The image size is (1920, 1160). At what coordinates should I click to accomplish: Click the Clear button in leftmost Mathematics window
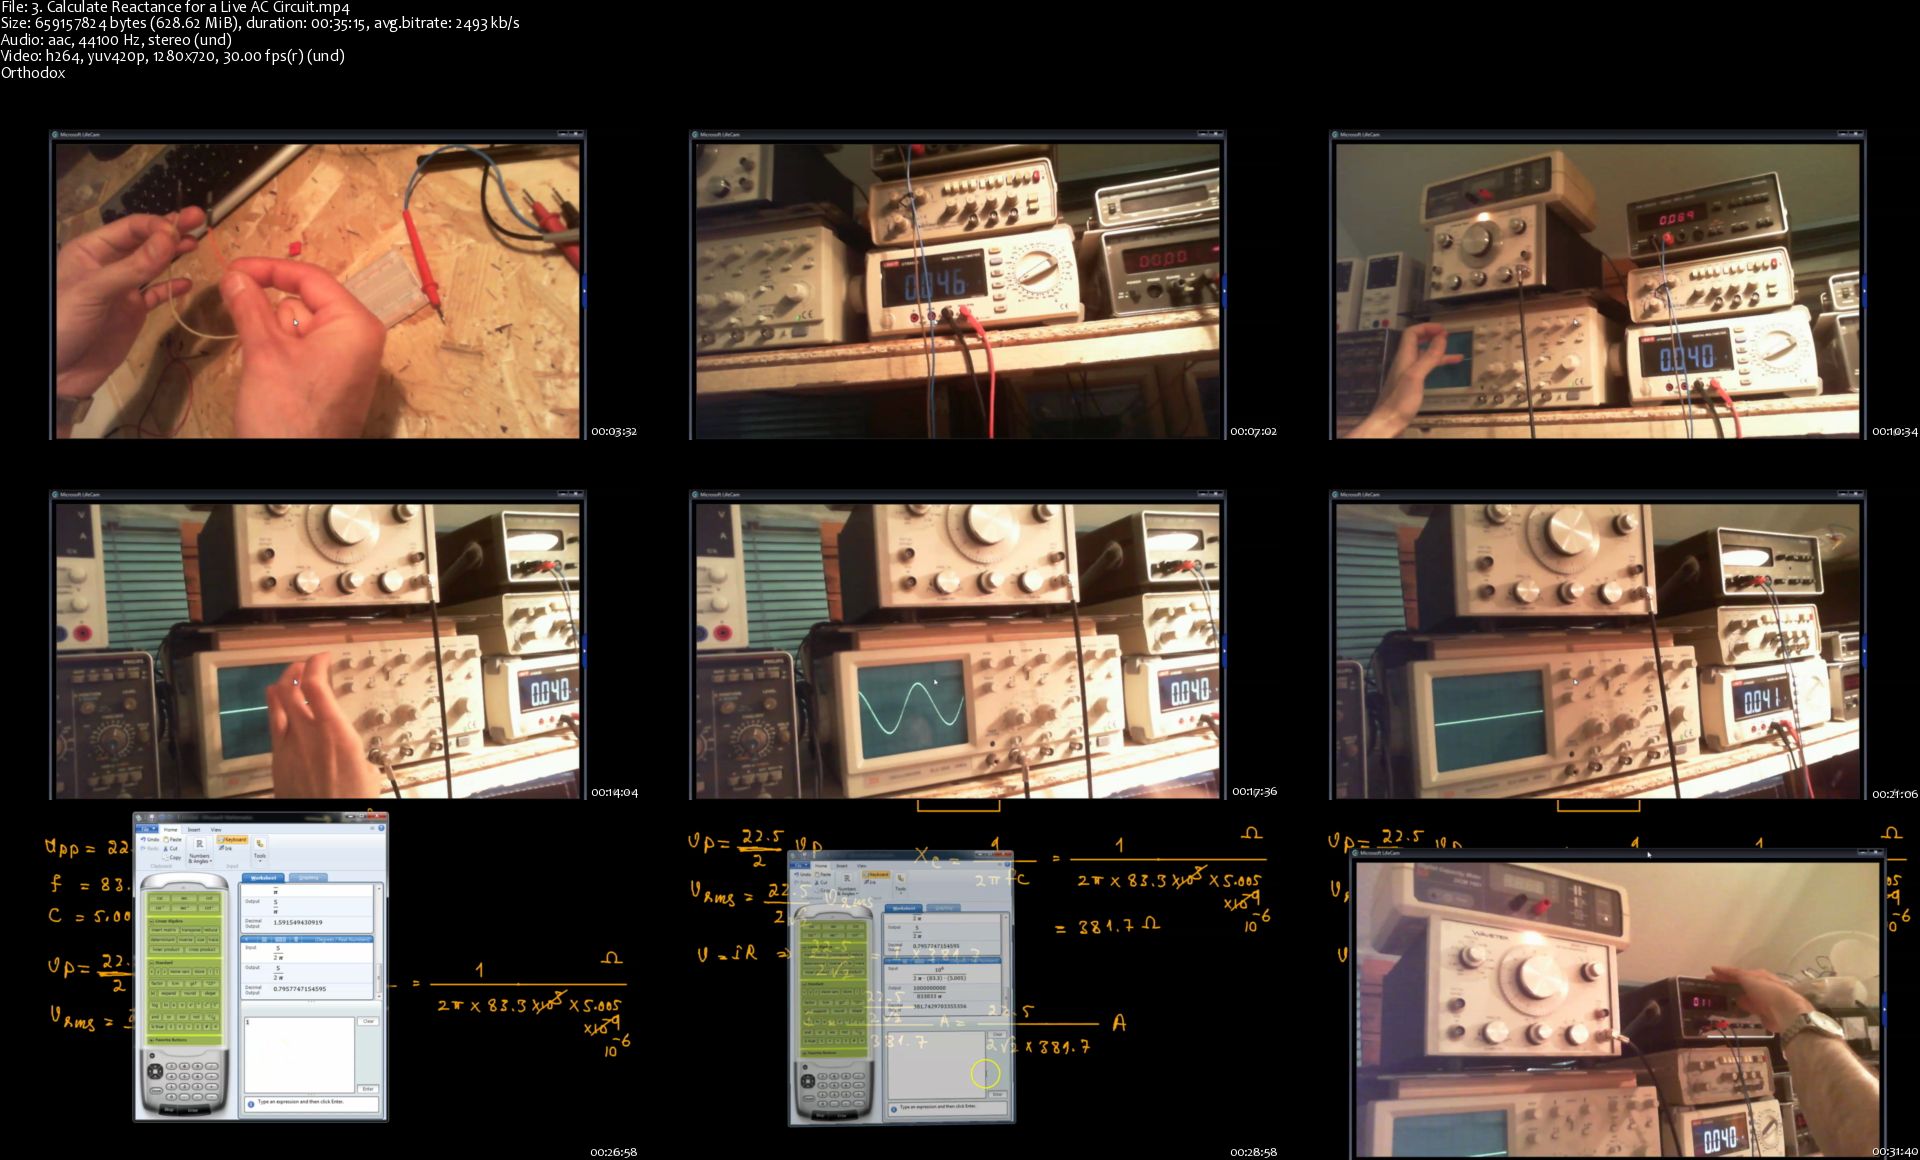point(368,1021)
